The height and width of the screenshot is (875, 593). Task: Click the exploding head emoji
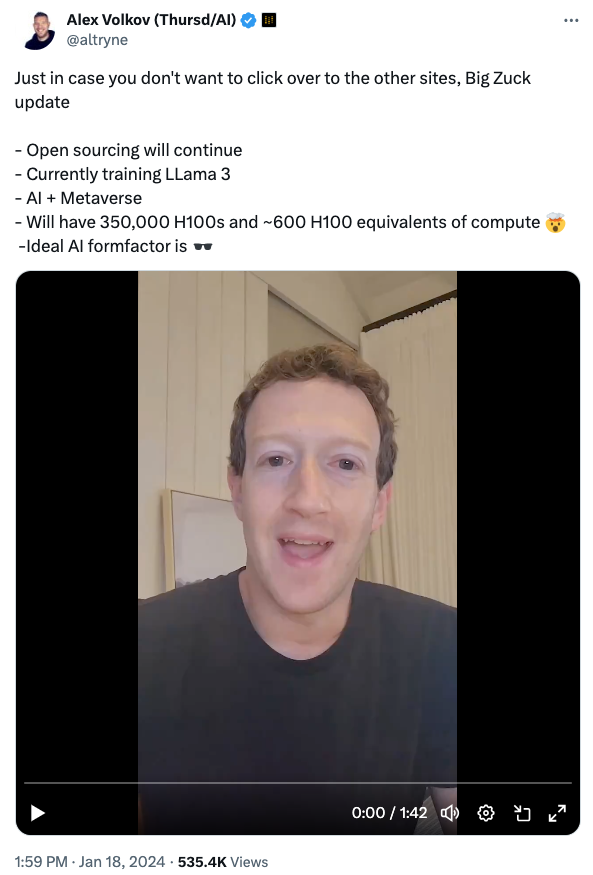(x=556, y=223)
